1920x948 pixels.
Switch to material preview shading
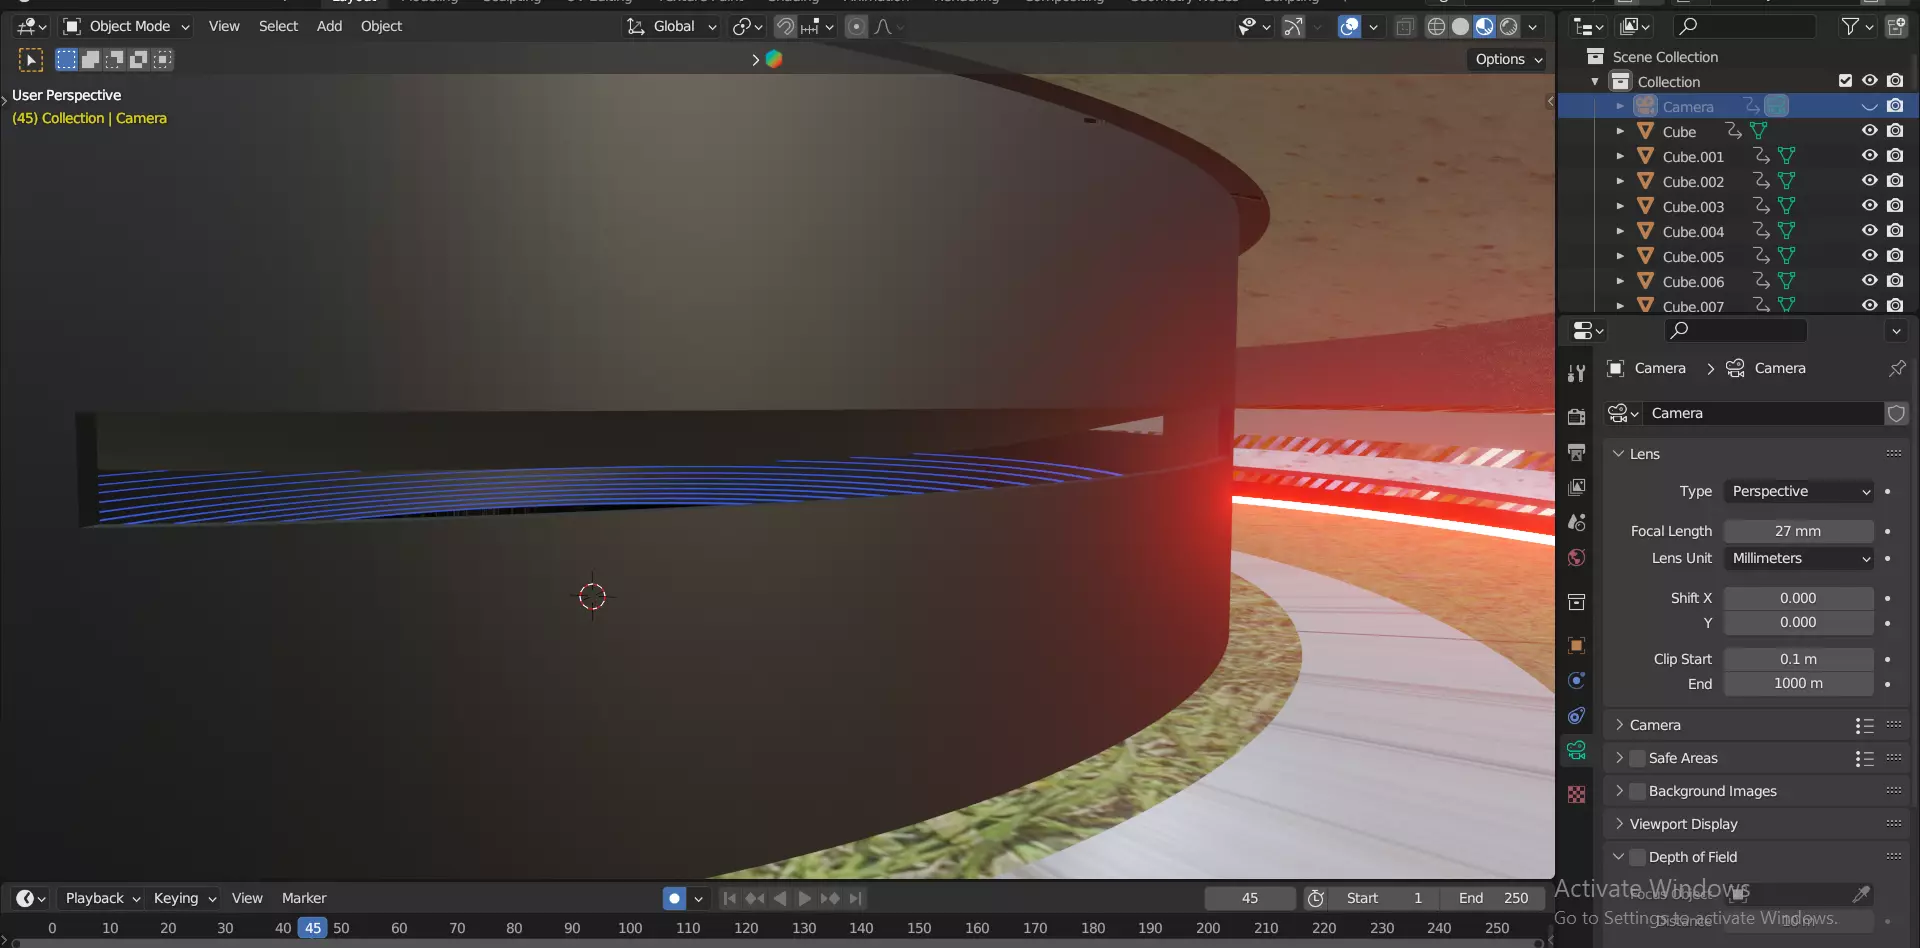(1484, 27)
